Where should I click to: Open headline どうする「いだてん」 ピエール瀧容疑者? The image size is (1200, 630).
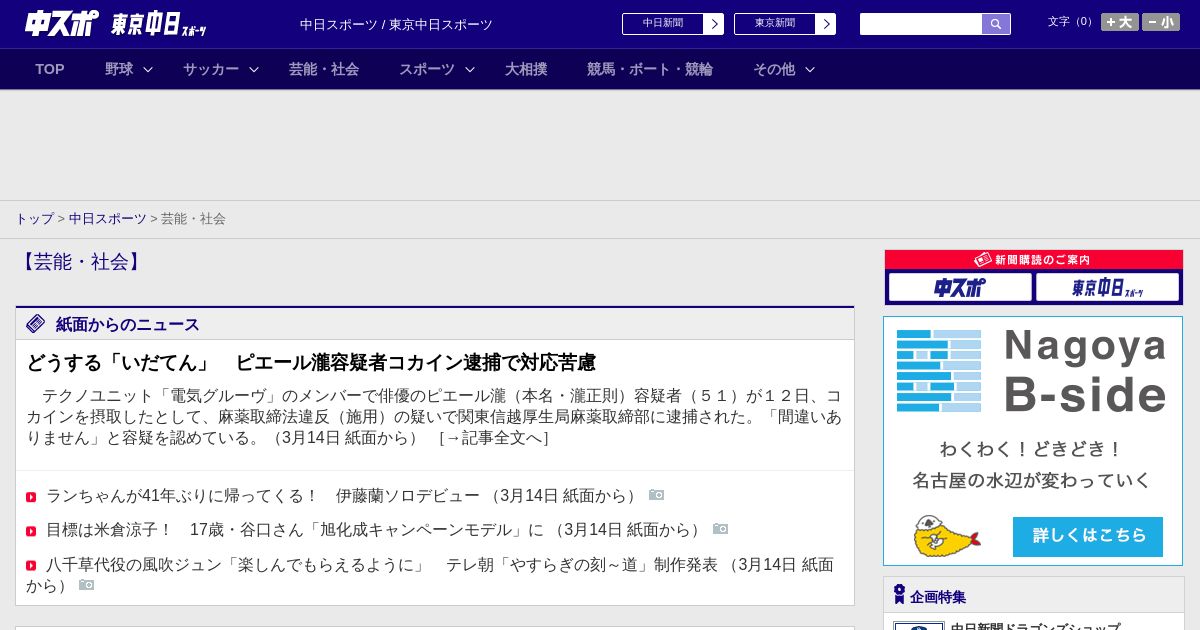pos(311,362)
